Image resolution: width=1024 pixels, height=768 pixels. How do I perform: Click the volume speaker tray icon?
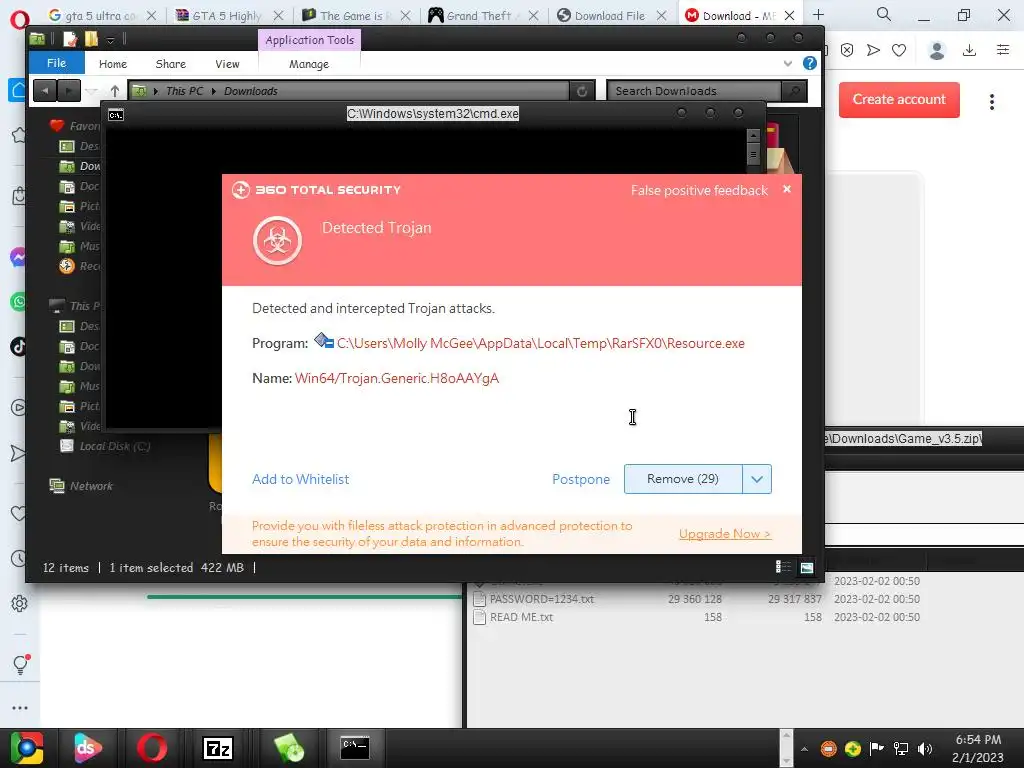tap(925, 749)
